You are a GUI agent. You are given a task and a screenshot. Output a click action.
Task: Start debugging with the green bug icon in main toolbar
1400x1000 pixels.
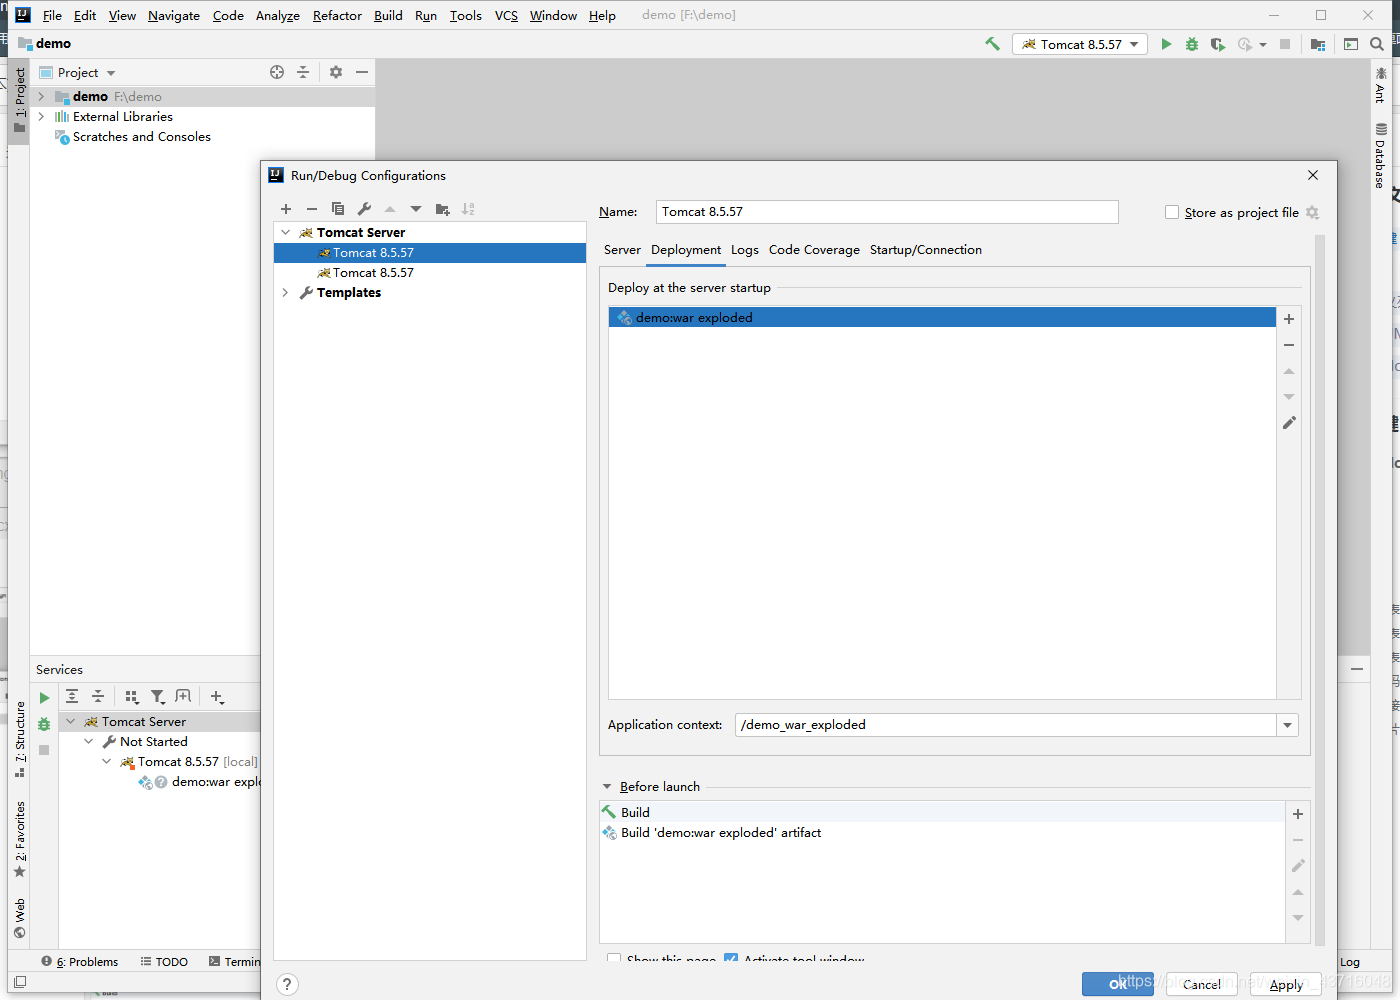pos(1192,44)
